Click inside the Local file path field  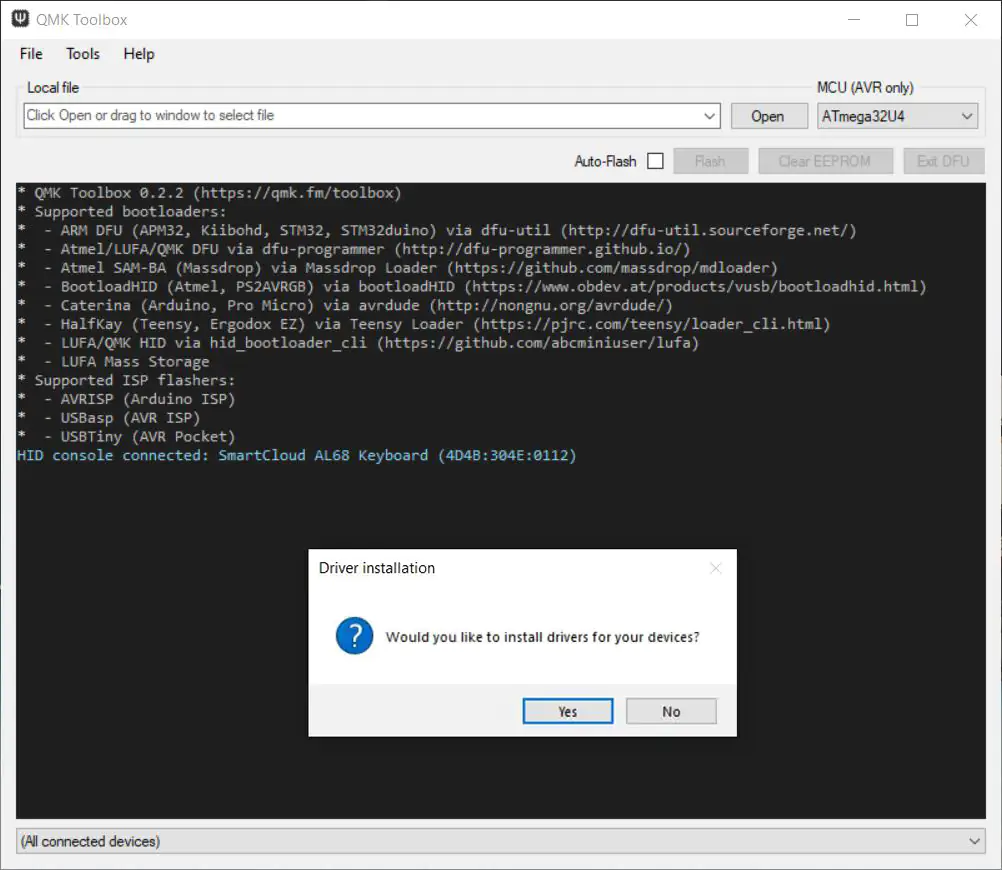tap(360, 116)
